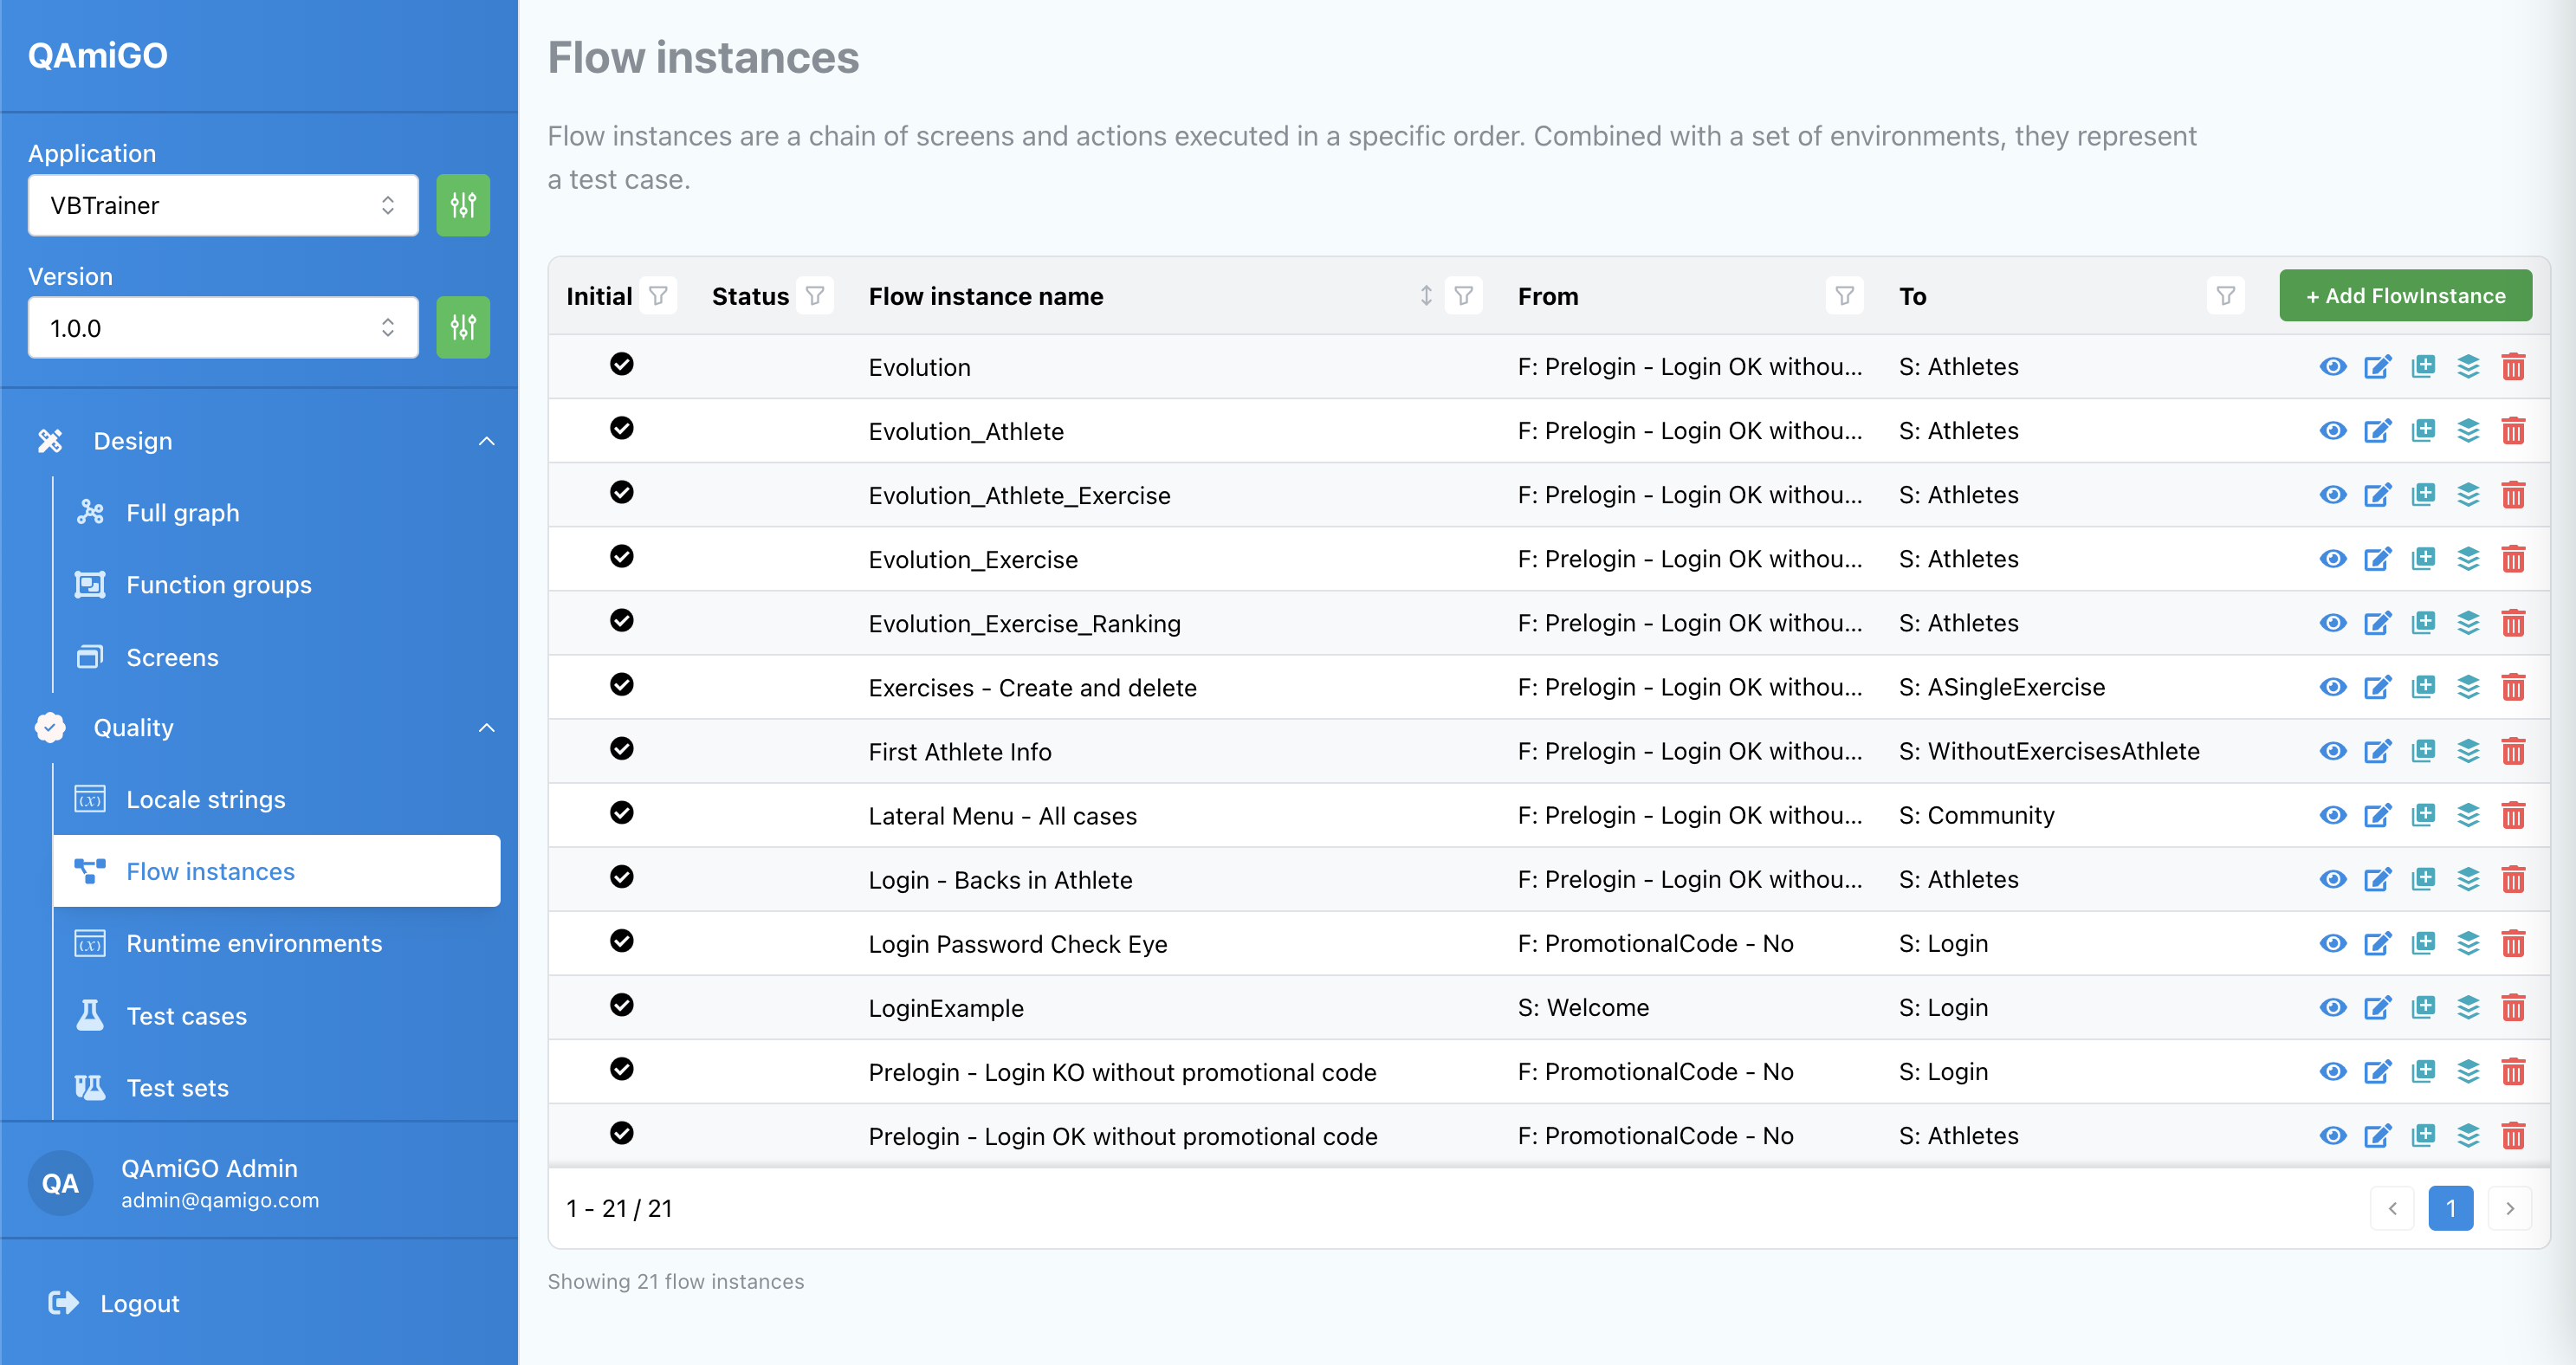Open layers icon for Prelogin - Login KO row

pos(2468,1071)
